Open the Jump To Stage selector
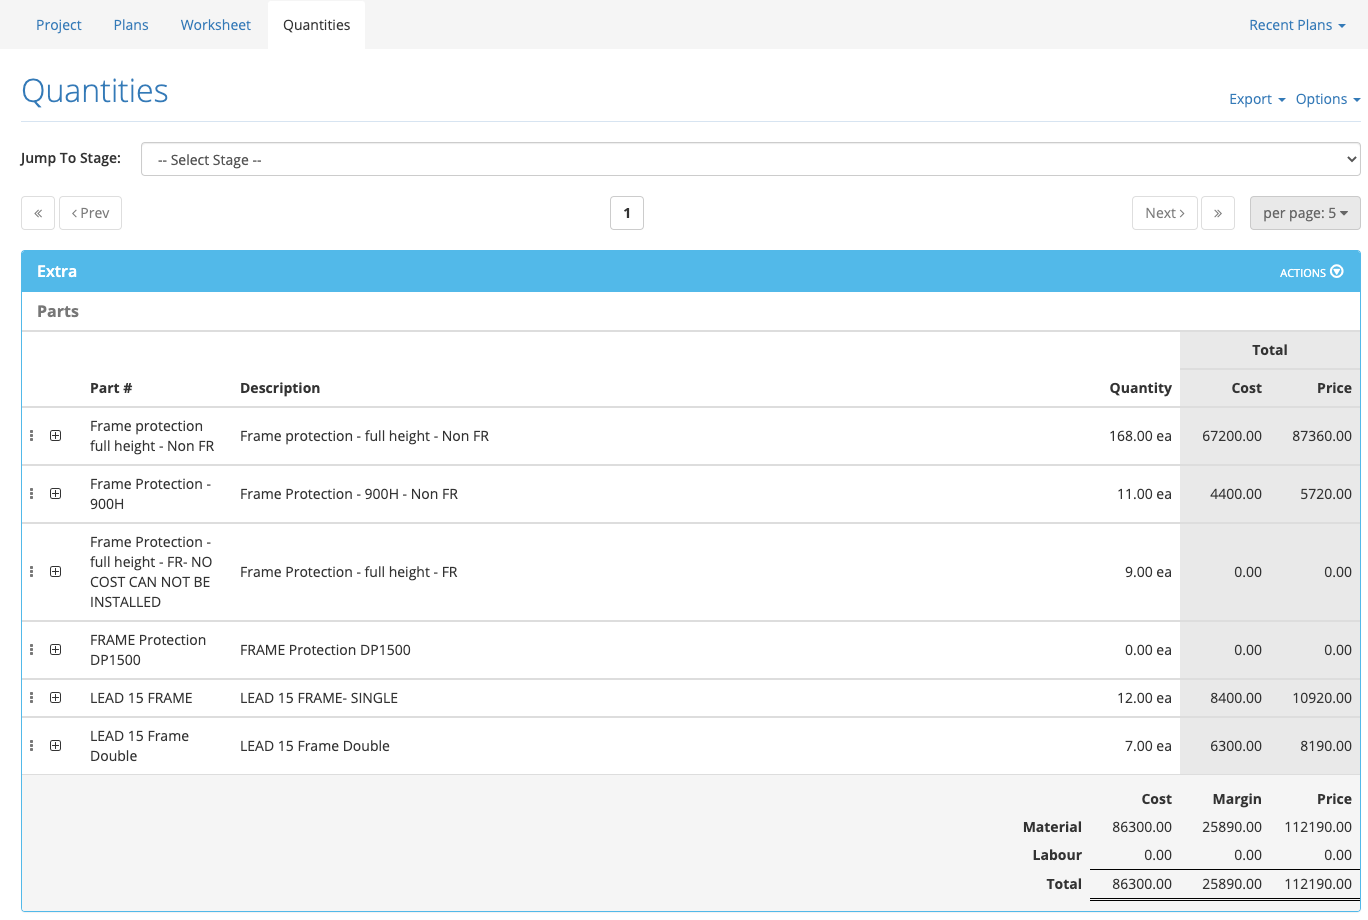 coord(751,160)
